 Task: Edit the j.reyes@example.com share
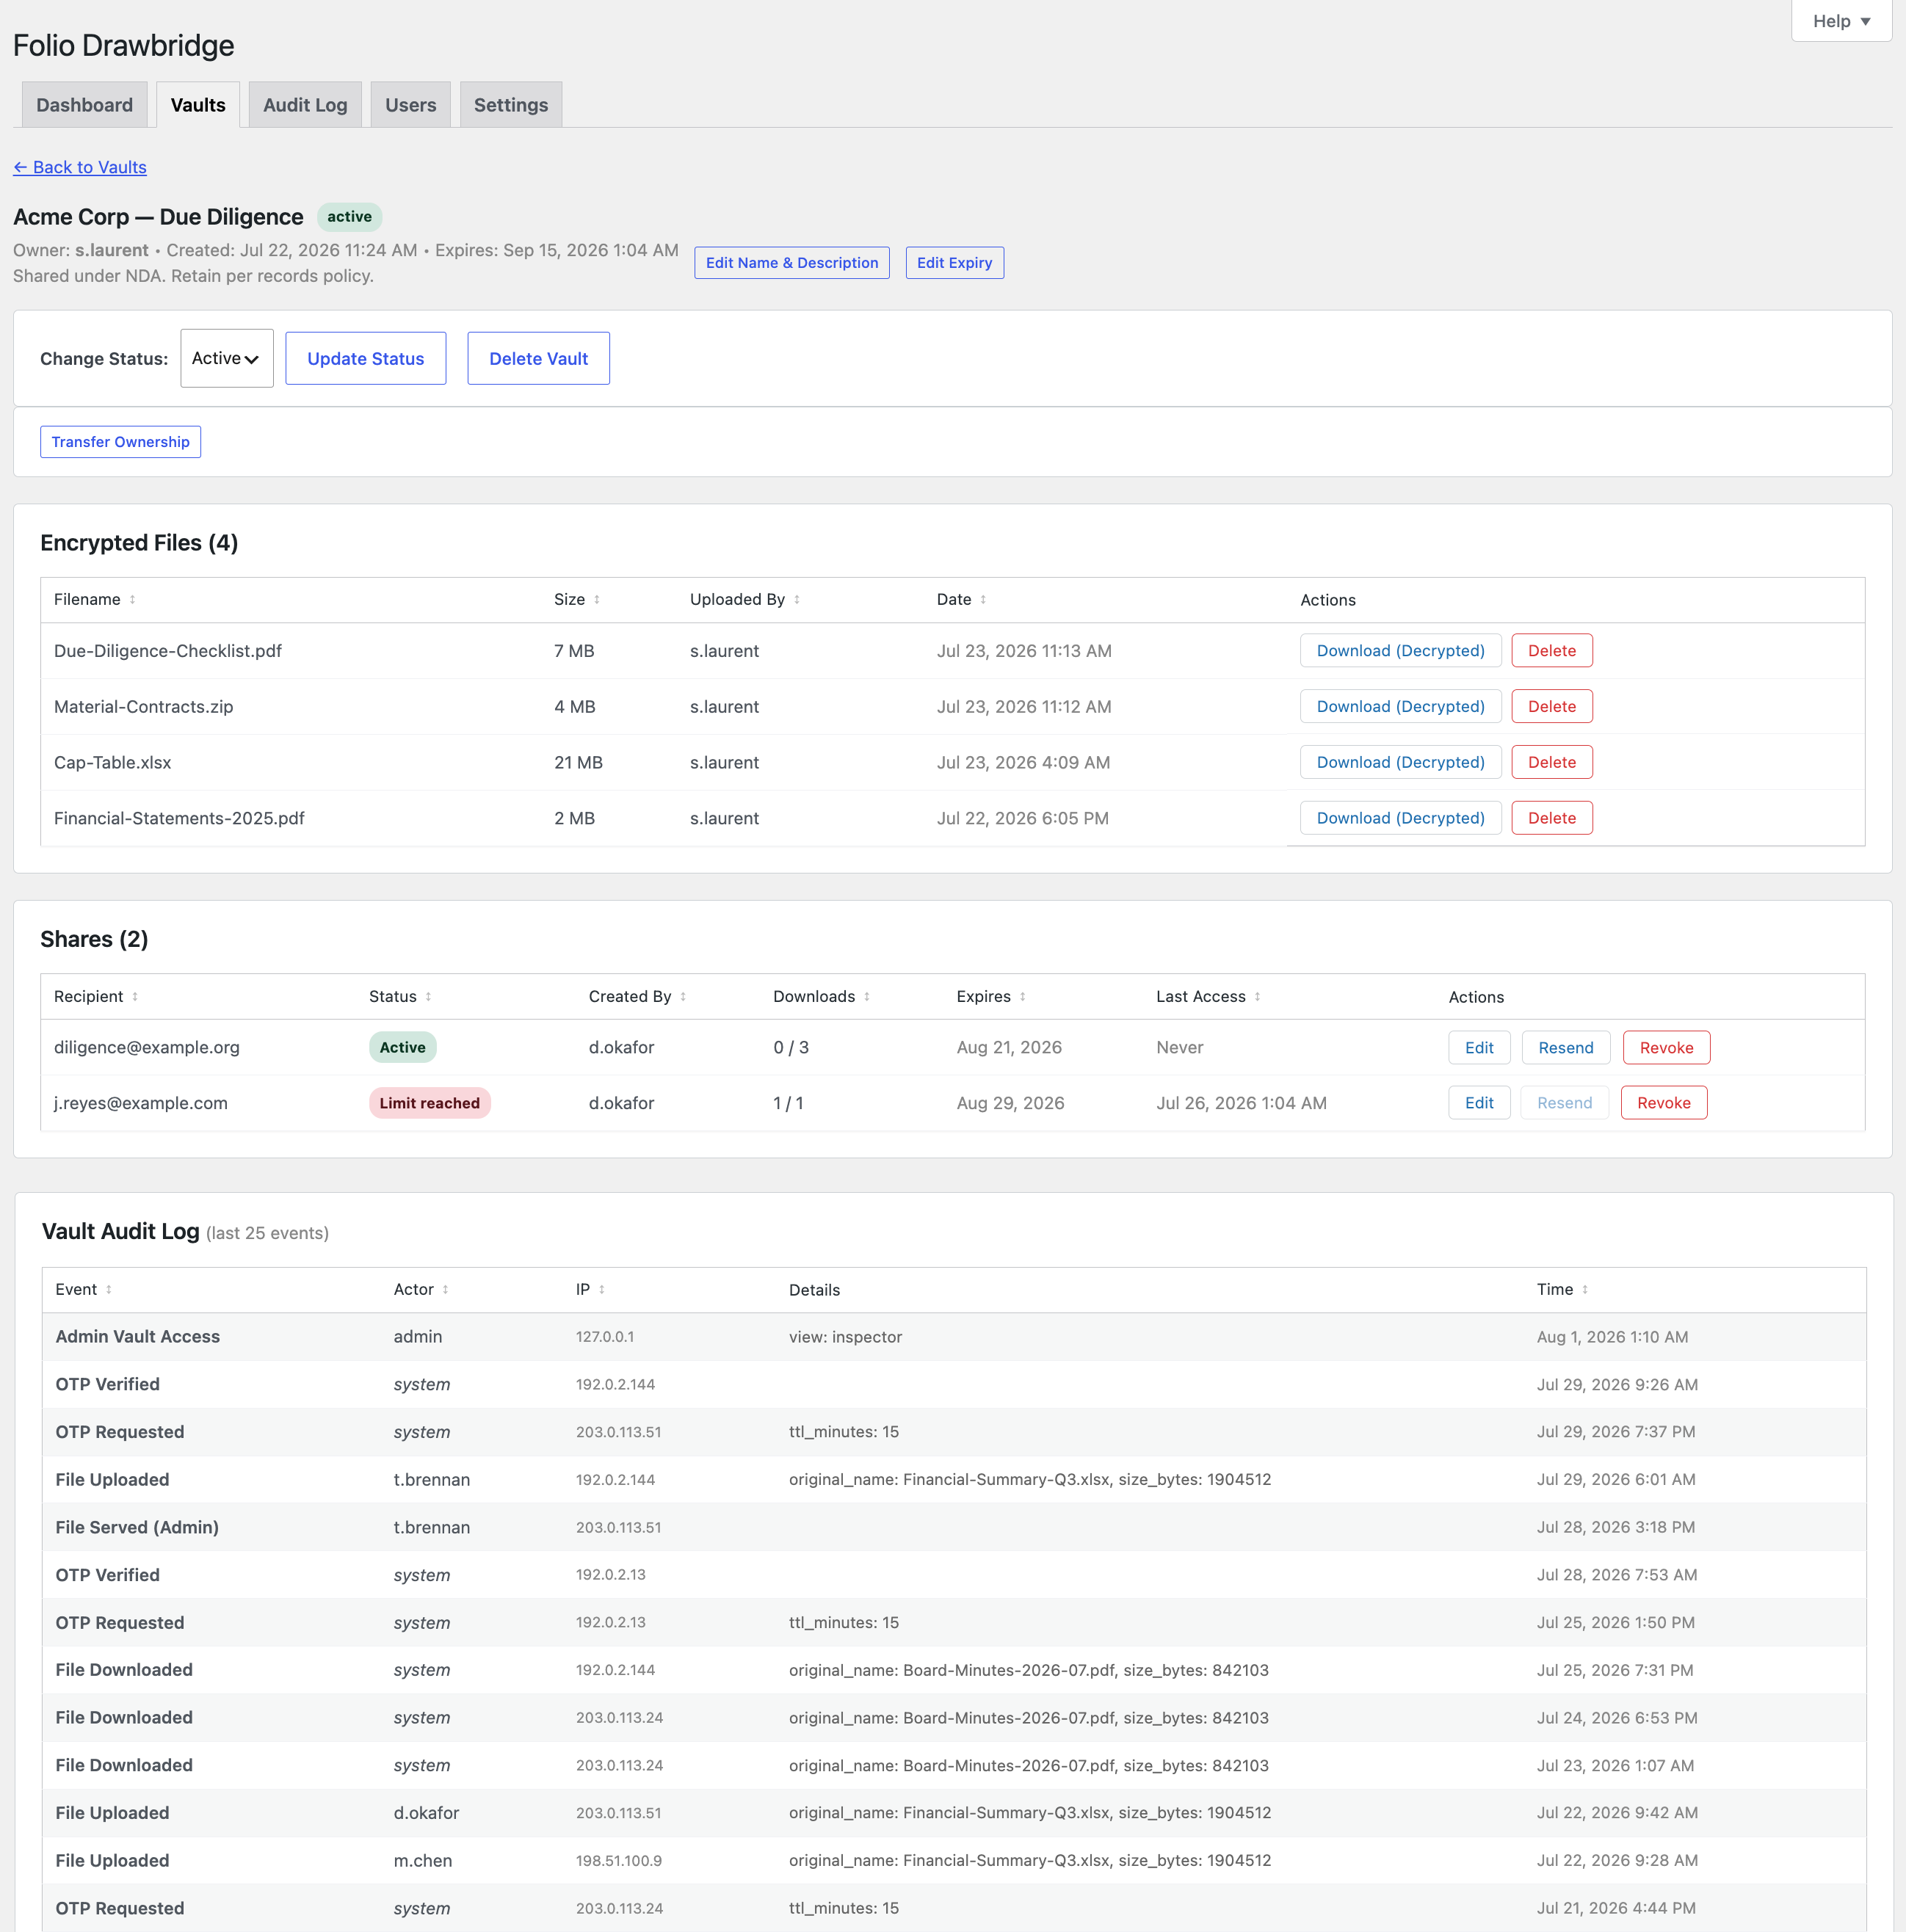pos(1479,1102)
